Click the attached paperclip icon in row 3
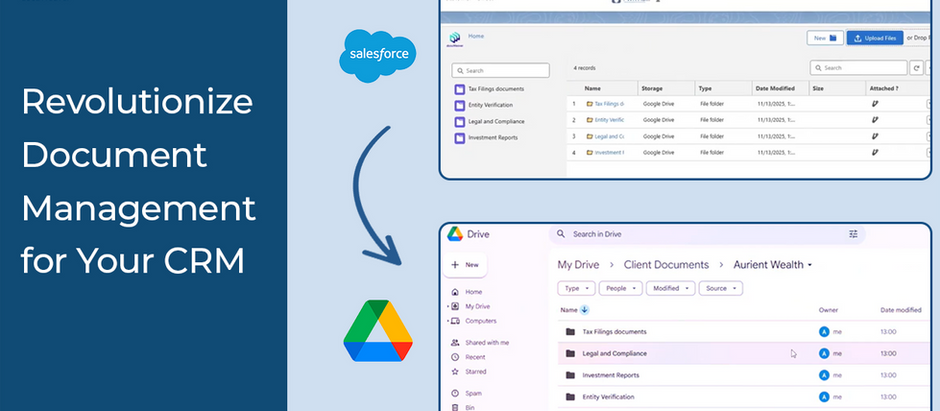The width and height of the screenshot is (940, 411). (x=874, y=137)
